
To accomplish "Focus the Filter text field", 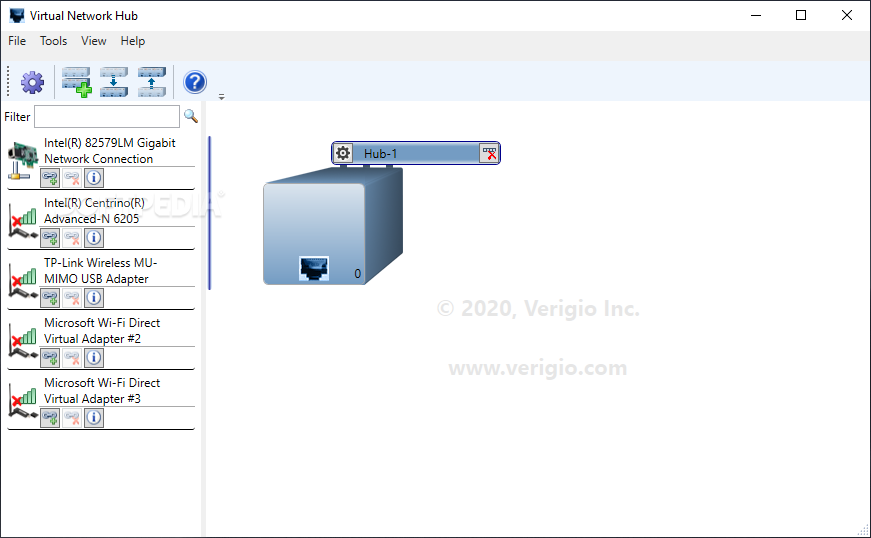I will 107,117.
